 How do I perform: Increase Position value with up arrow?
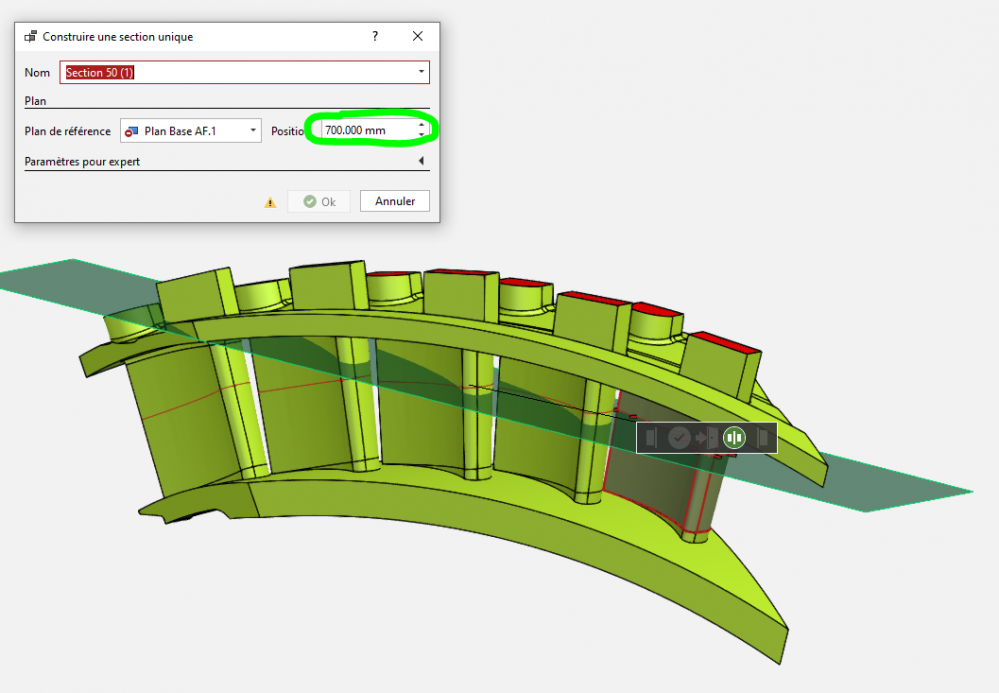(x=422, y=126)
